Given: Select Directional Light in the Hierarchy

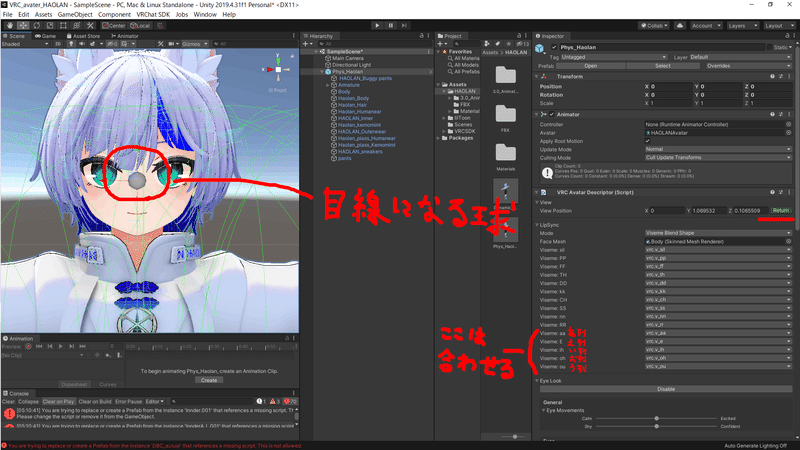Looking at the screenshot, I should [x=351, y=65].
